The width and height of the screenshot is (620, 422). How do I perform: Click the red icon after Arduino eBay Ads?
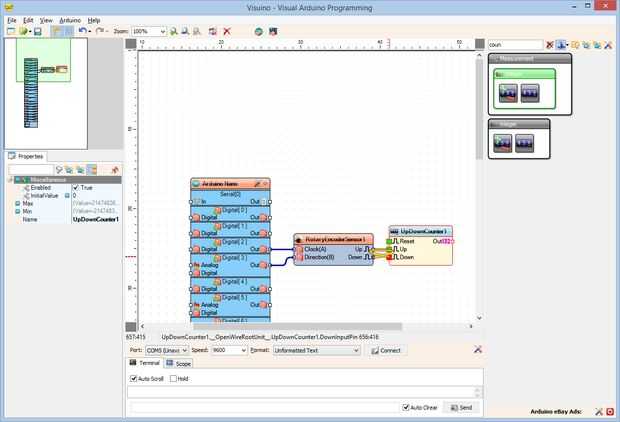(610, 412)
